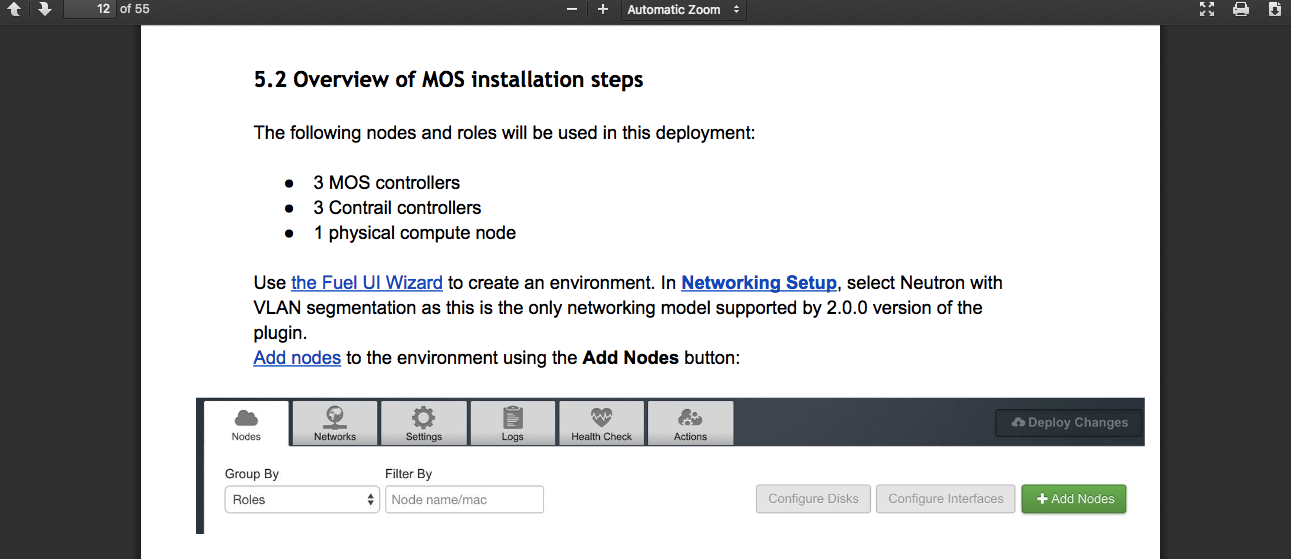The height and width of the screenshot is (559, 1291).
Task: Zoom out with the minus button
Action: [x=572, y=9]
